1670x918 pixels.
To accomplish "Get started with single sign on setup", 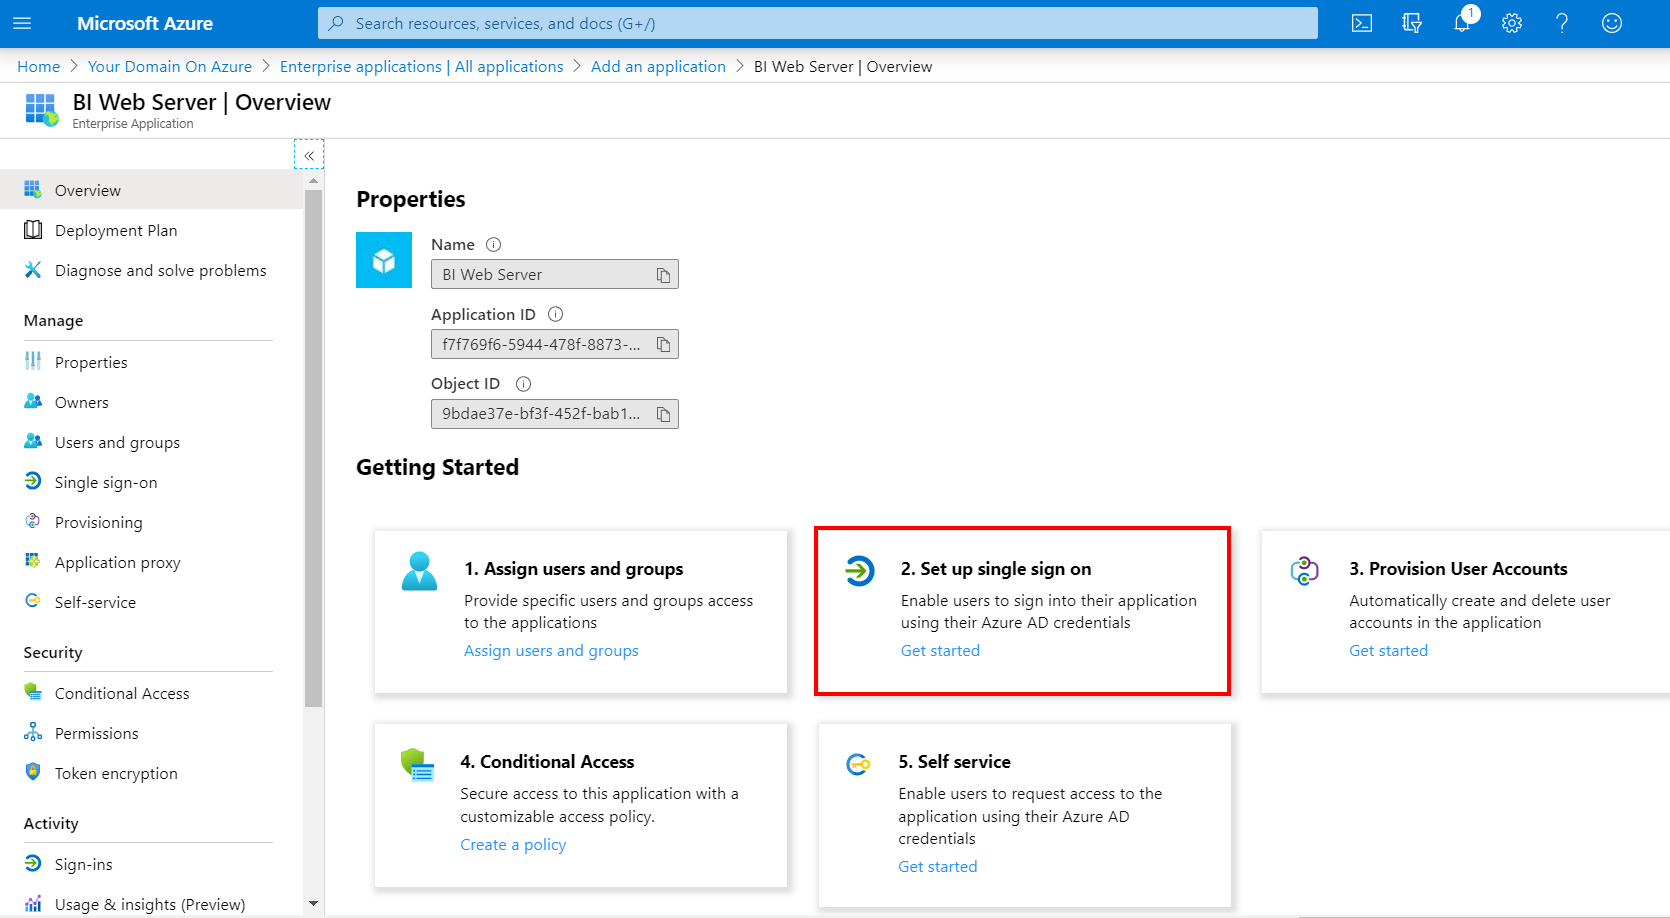I will coord(939,650).
